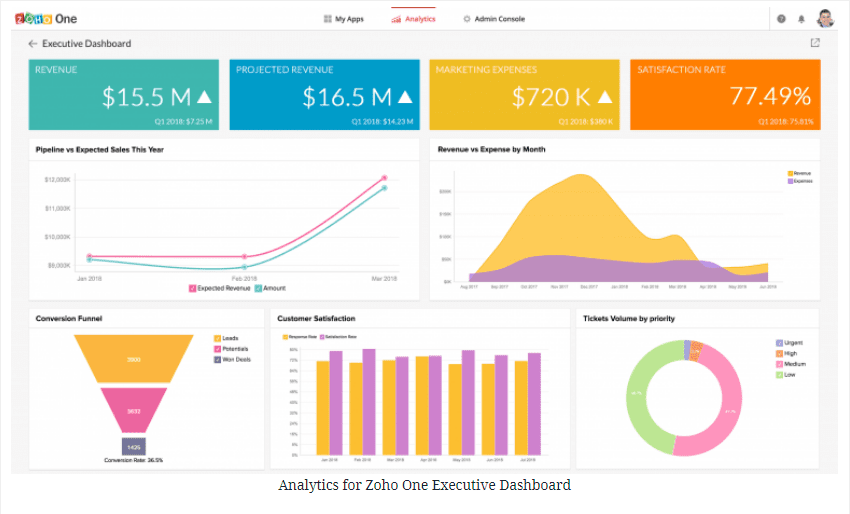Open dashboard in new window icon
Image resolution: width=850 pixels, height=514 pixels.
[x=815, y=43]
